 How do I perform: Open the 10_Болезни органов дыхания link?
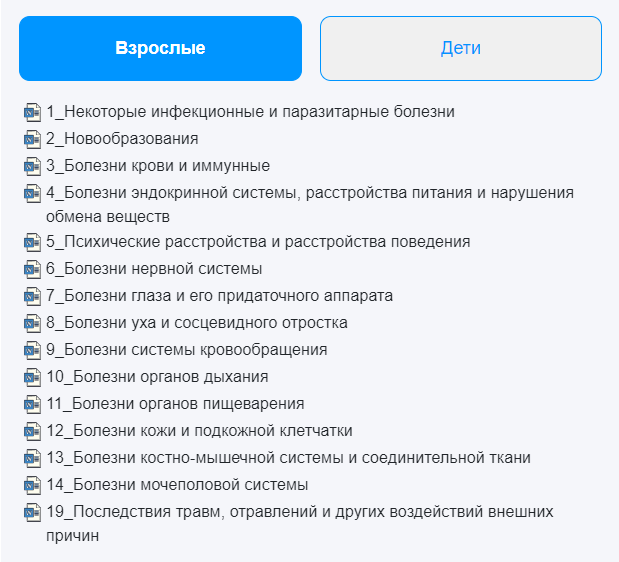coord(157,377)
